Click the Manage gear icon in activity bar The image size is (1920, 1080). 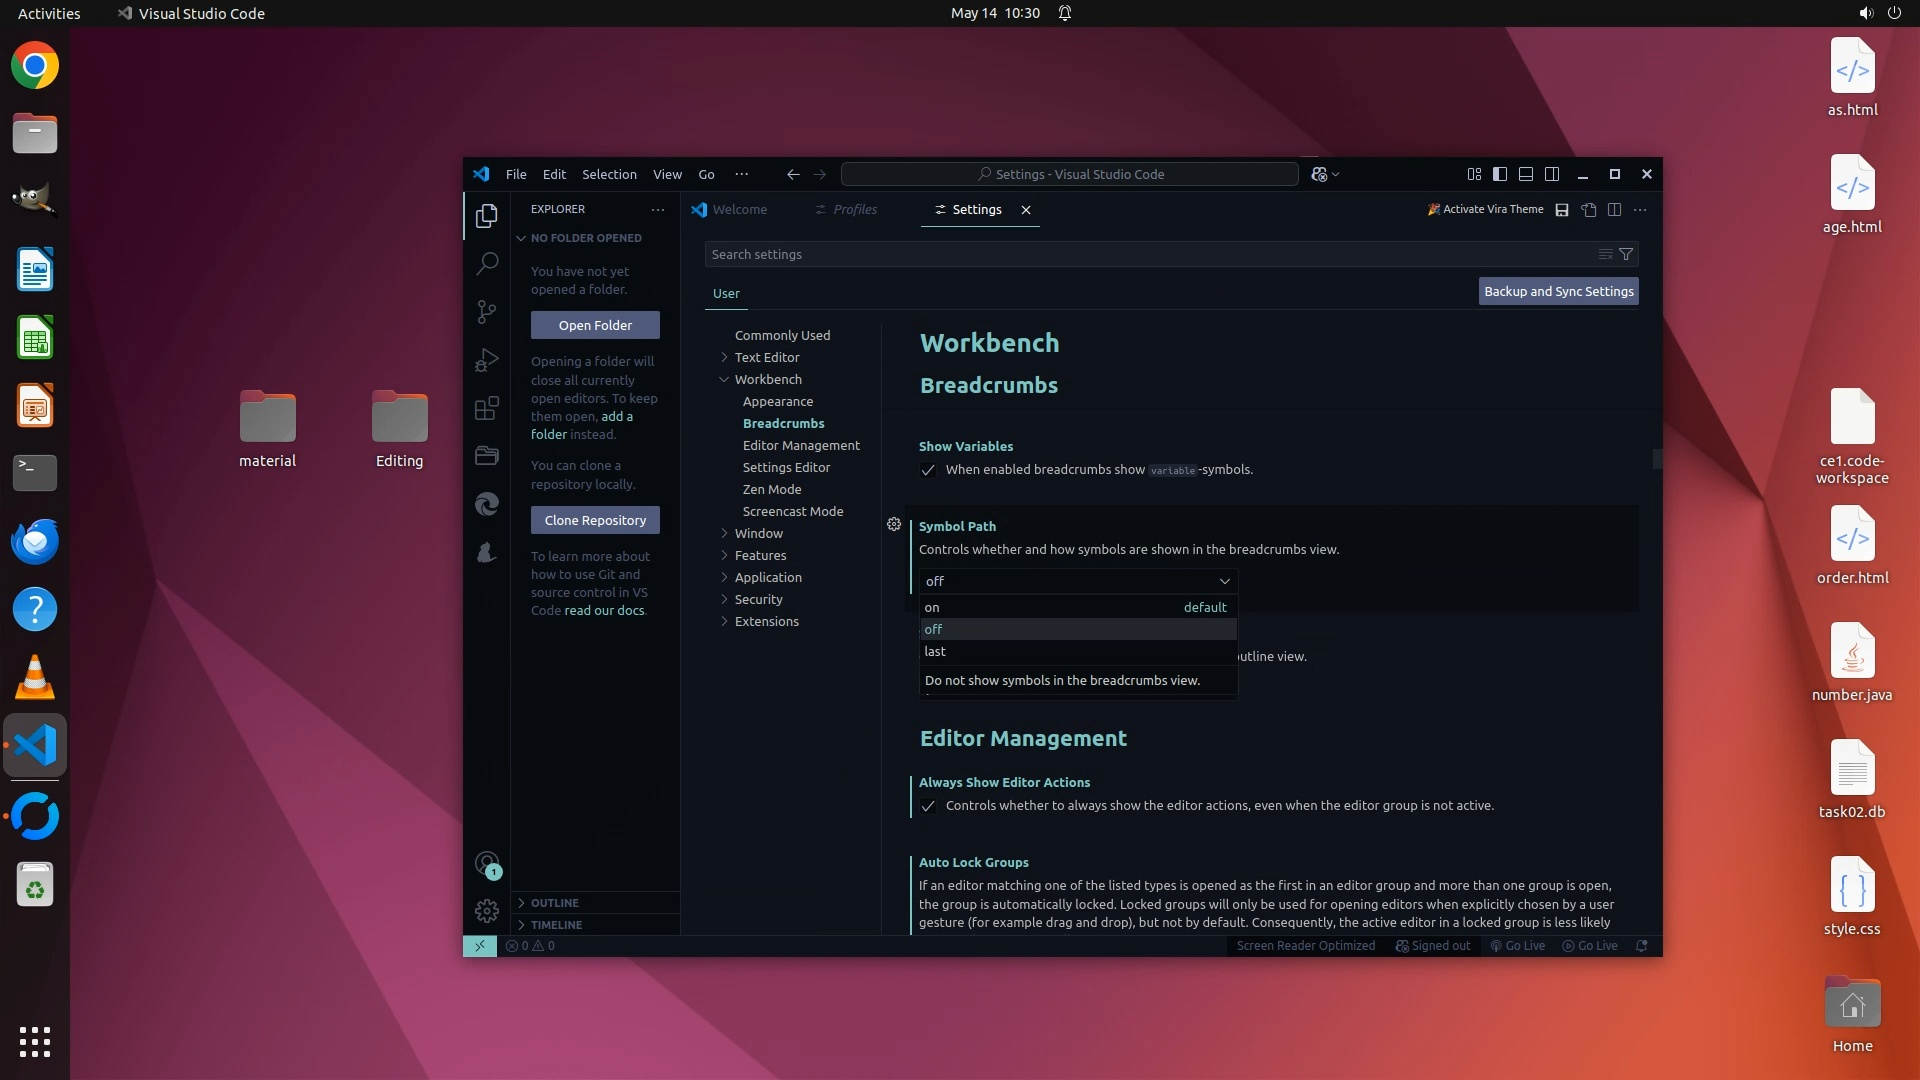pos(487,911)
